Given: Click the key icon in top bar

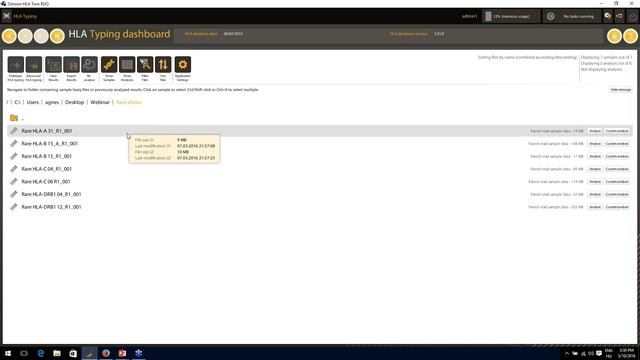Looking at the screenshot, I should pyautogui.click(x=608, y=16).
